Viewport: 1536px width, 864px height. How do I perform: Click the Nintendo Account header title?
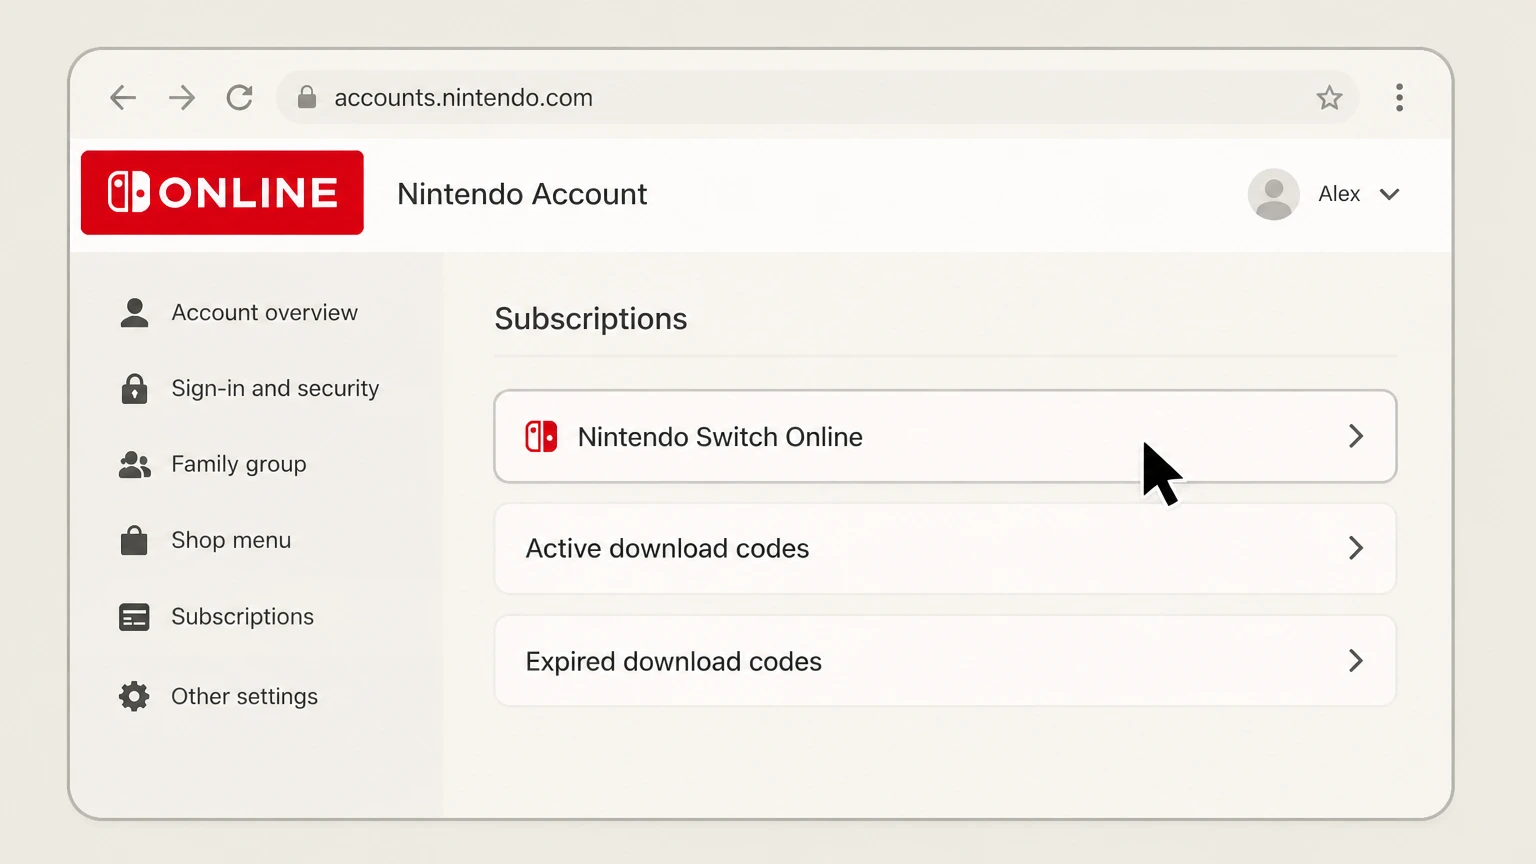pyautogui.click(x=522, y=194)
